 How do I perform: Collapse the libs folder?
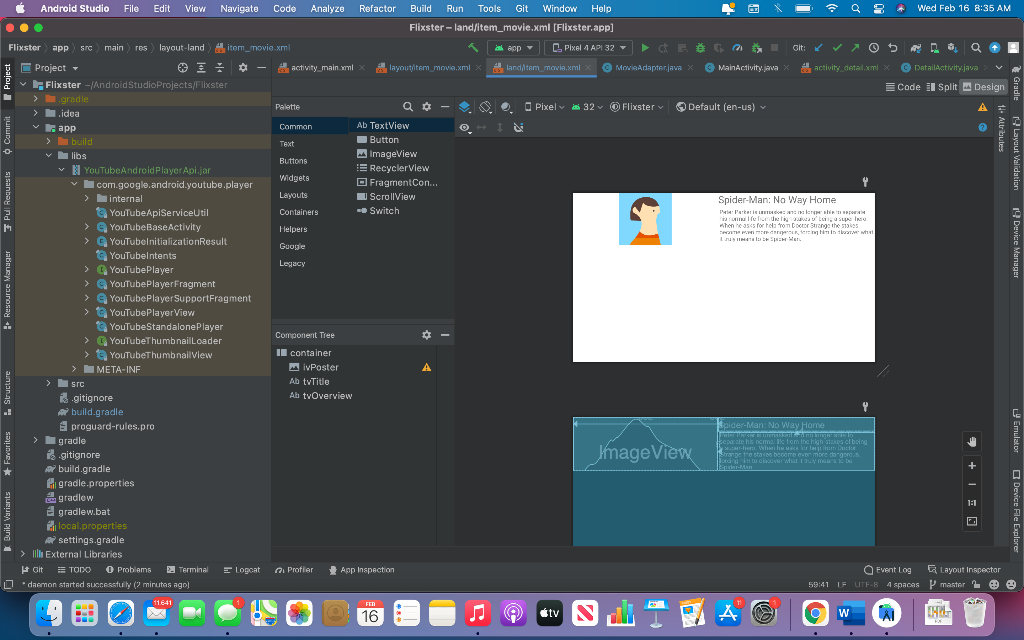(48, 156)
